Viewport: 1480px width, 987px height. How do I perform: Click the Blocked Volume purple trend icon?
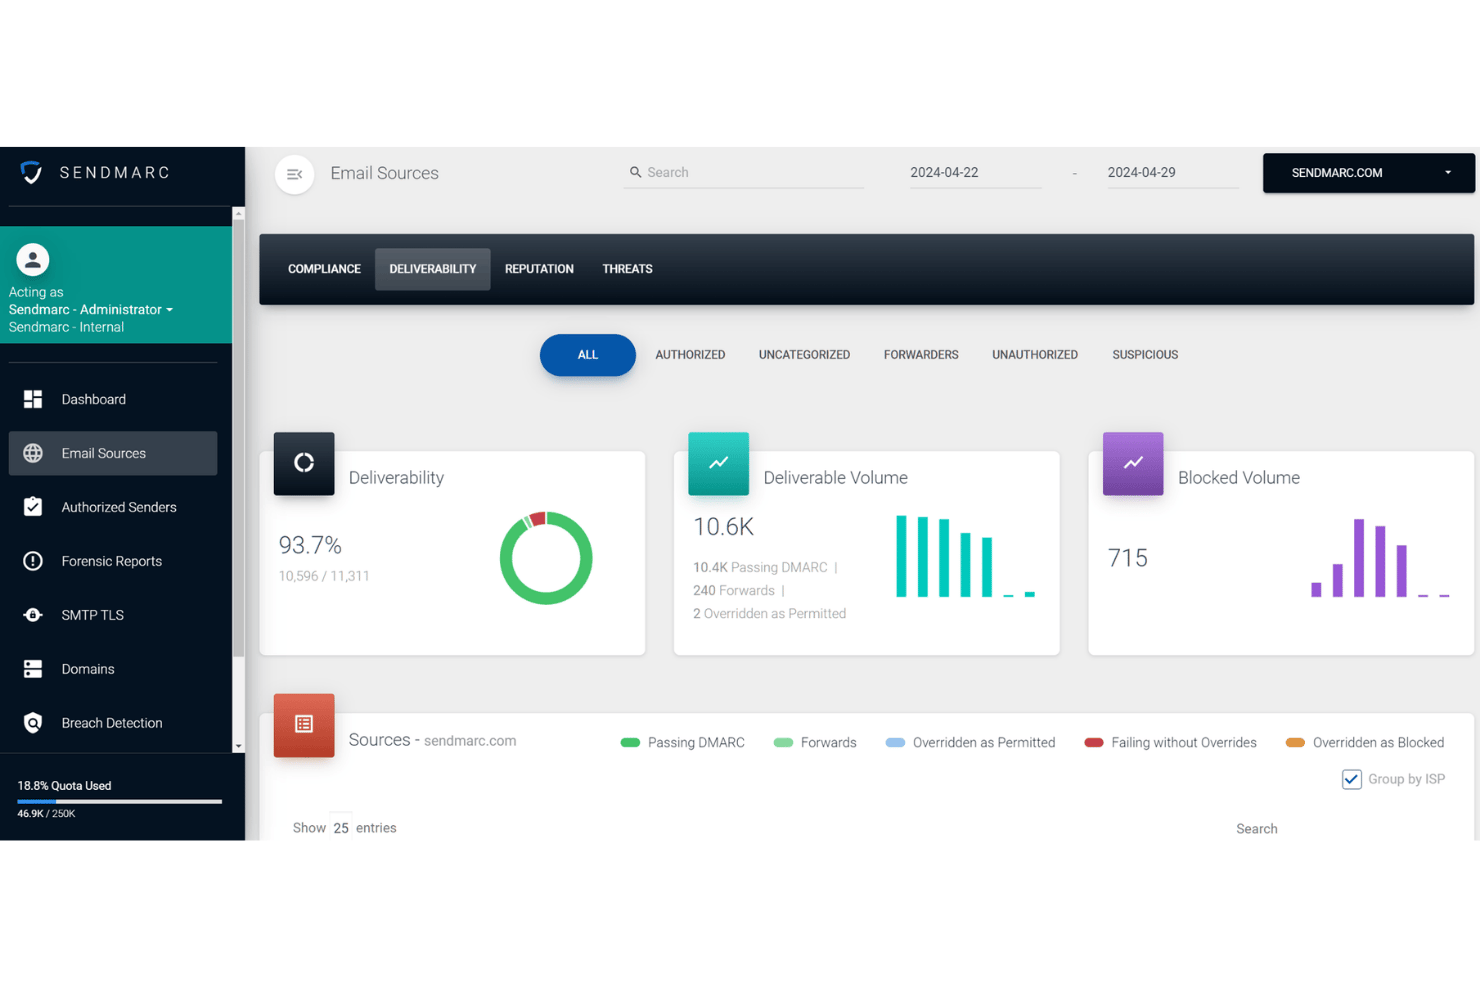[x=1133, y=463]
